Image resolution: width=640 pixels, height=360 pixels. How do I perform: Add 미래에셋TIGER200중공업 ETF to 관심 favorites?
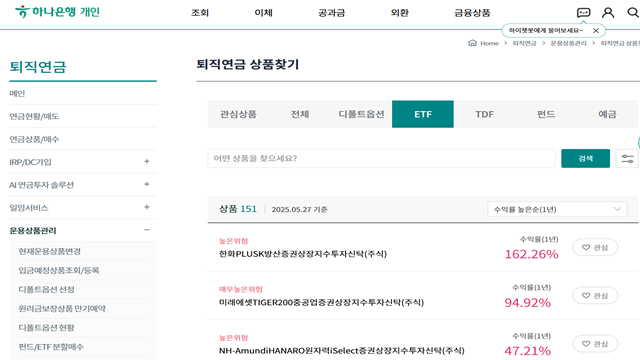pos(595,296)
